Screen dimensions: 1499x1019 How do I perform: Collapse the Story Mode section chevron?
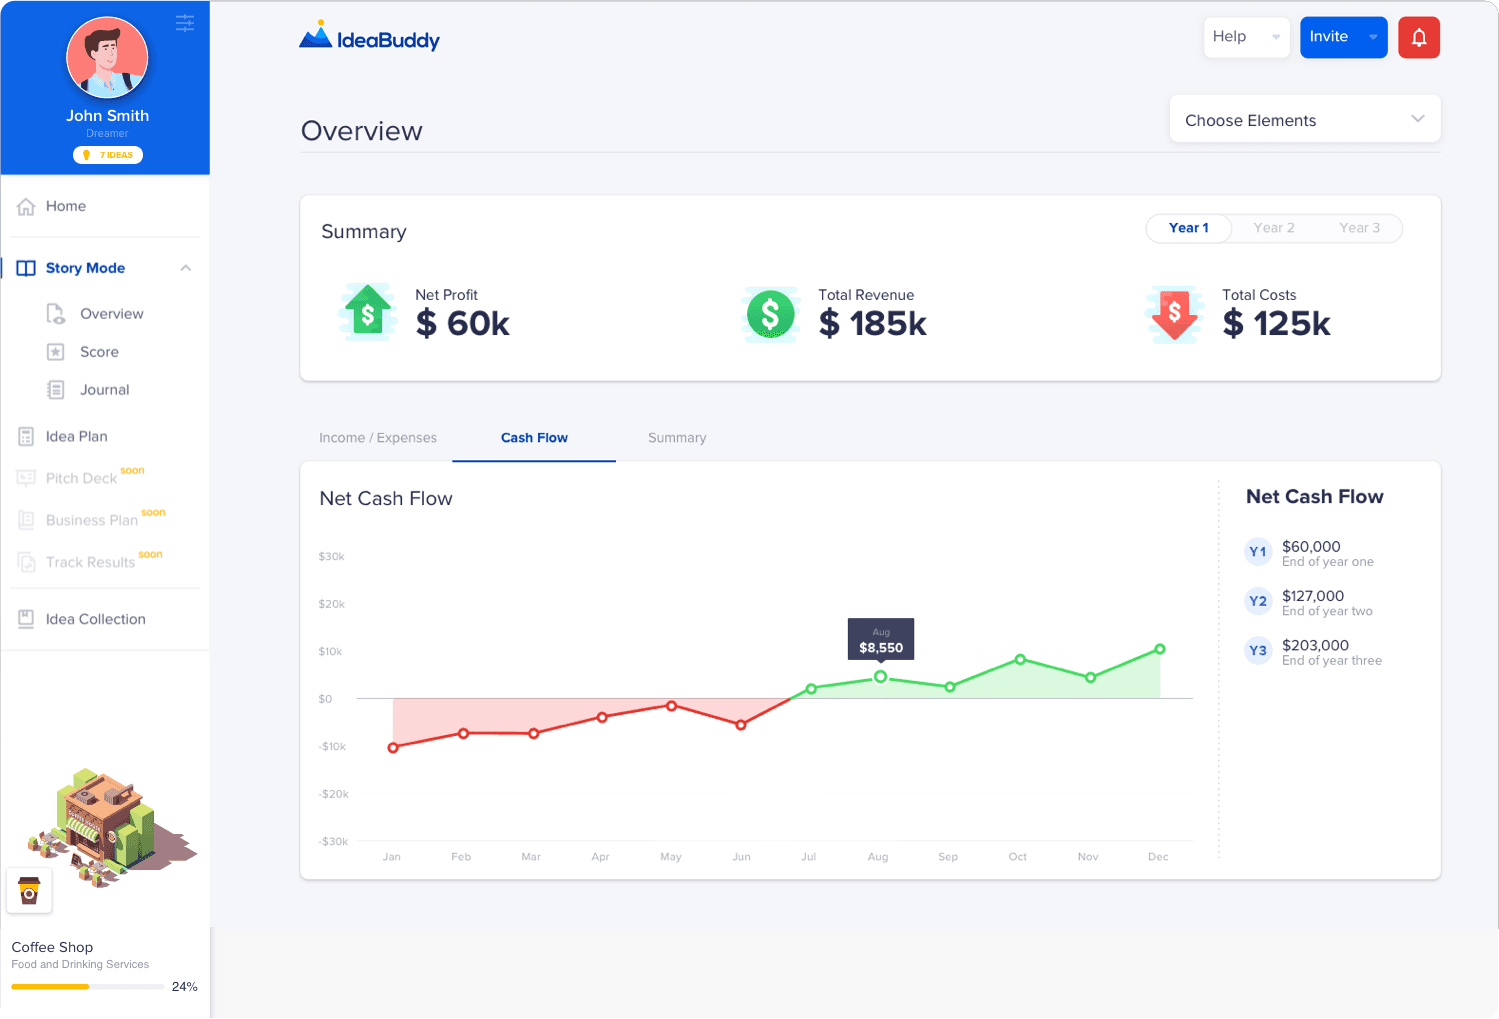pos(185,268)
